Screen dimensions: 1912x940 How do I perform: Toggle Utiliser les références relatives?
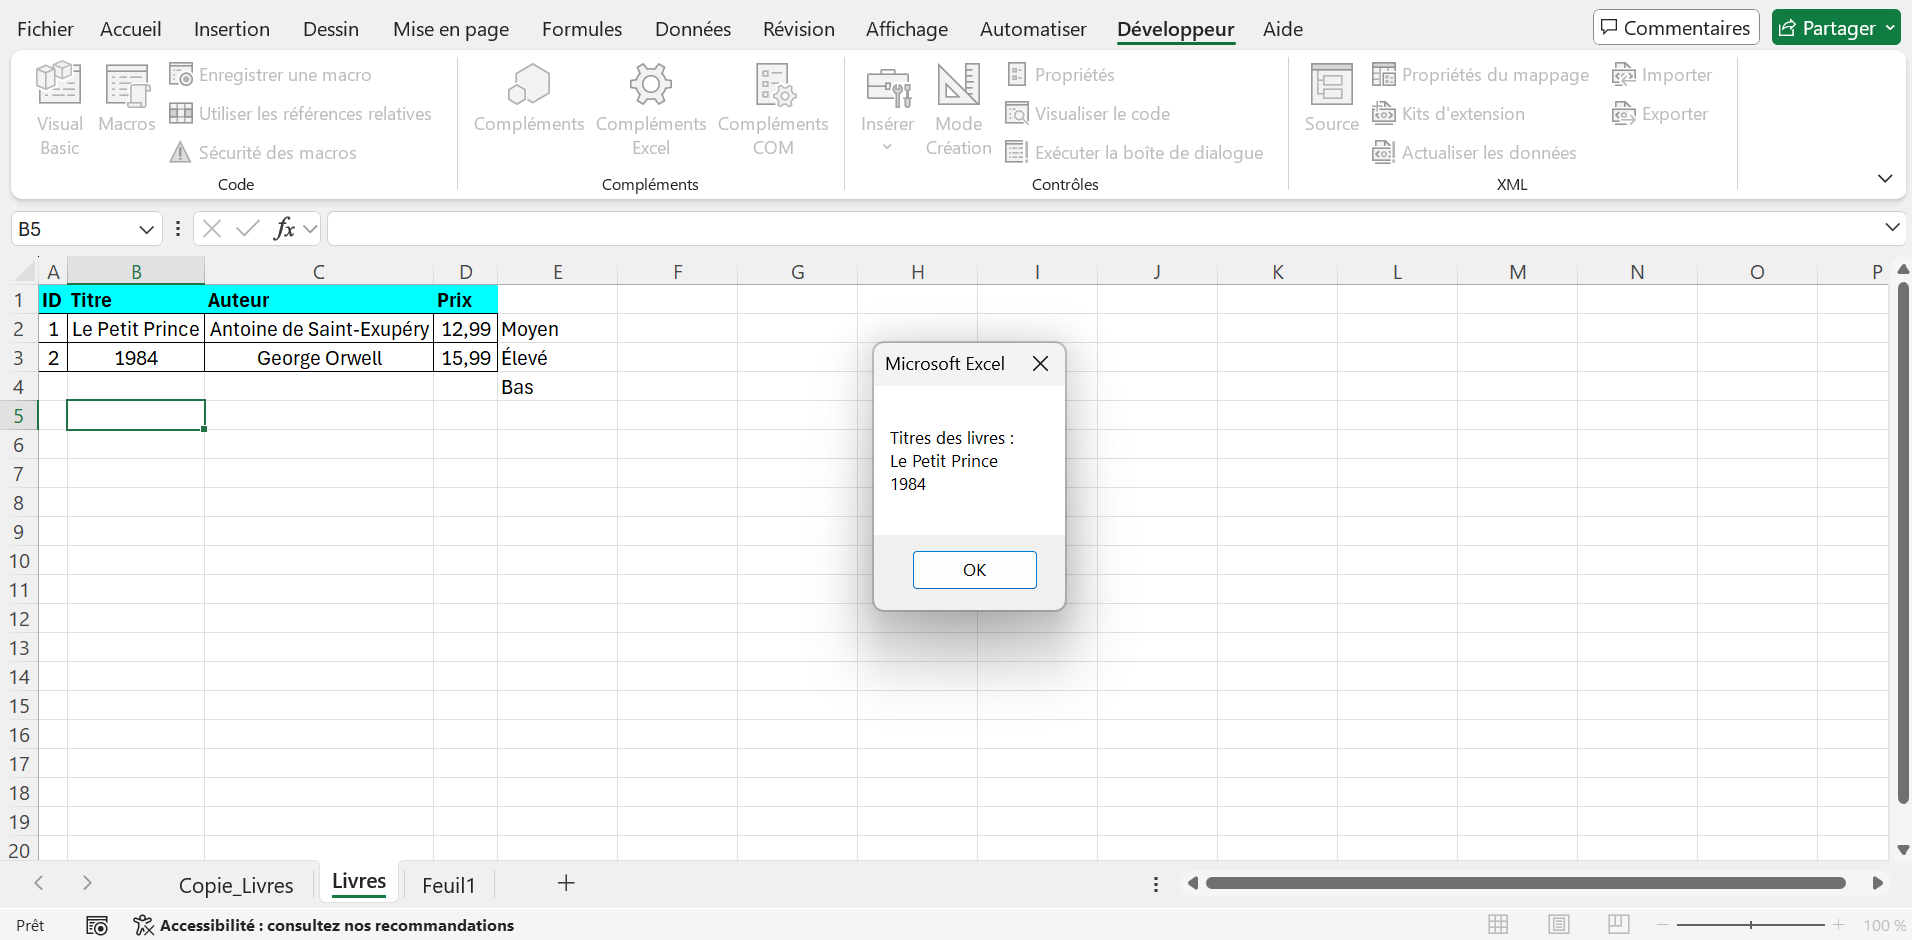pyautogui.click(x=300, y=114)
